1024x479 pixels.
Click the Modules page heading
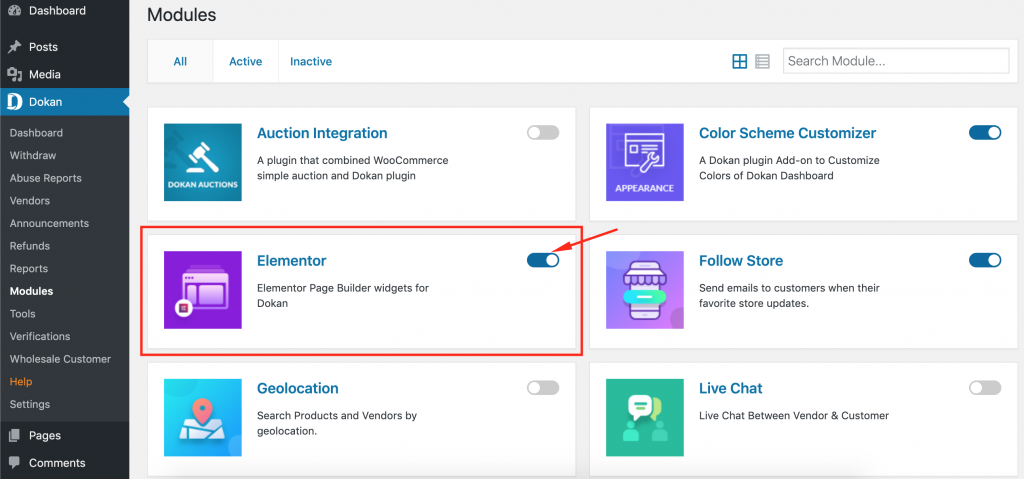[x=182, y=14]
